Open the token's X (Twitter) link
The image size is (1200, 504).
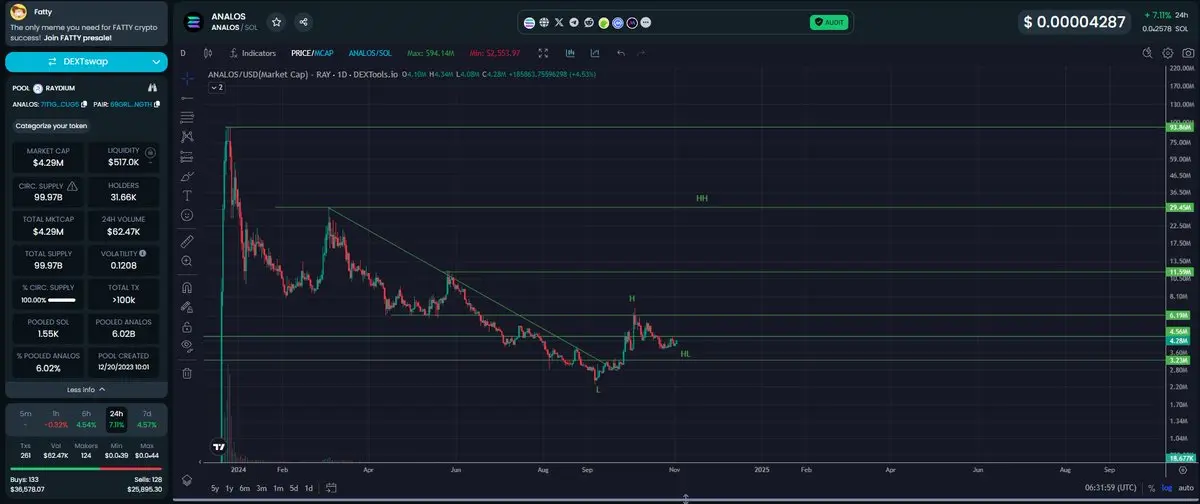click(x=558, y=21)
